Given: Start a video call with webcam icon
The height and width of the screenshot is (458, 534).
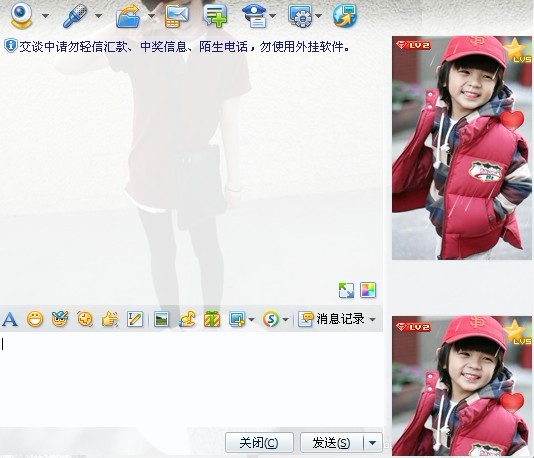Looking at the screenshot, I should 21,15.
